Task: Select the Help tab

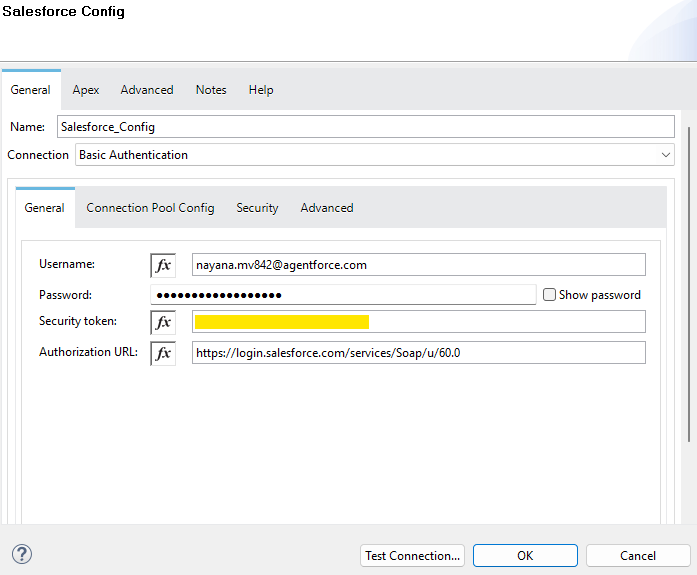Action: point(261,90)
